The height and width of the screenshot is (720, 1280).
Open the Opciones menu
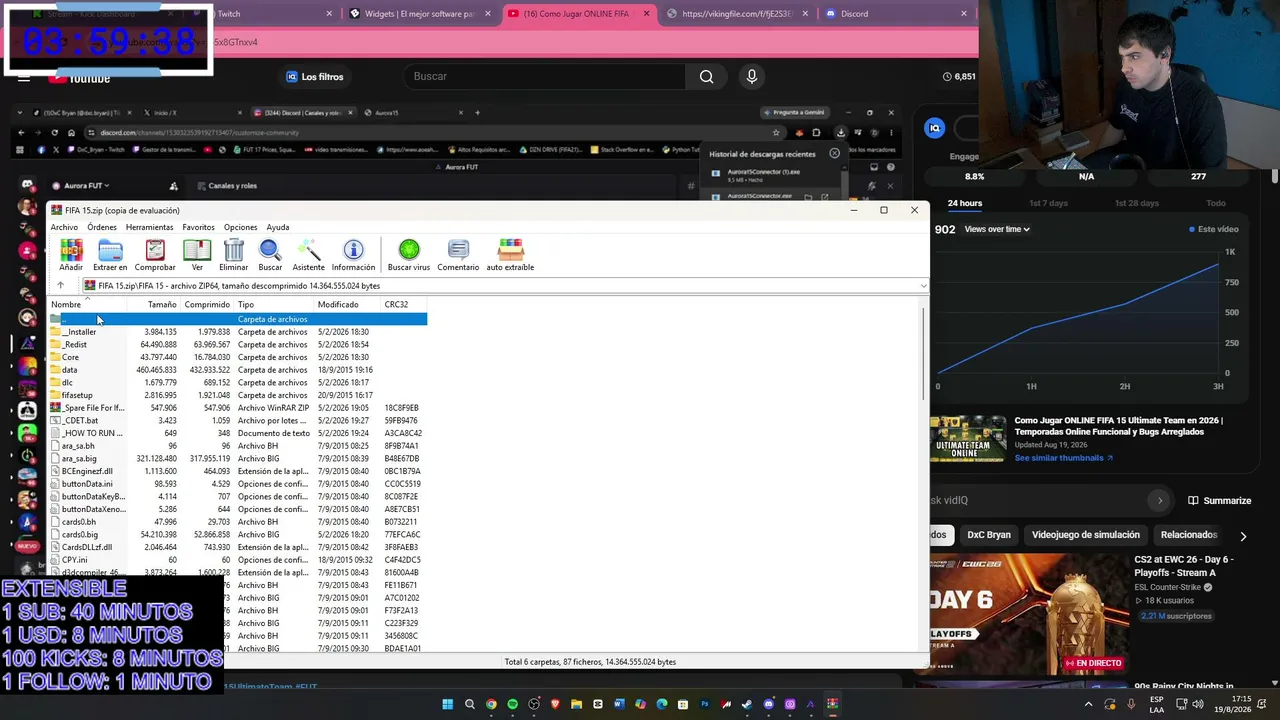pyautogui.click(x=240, y=227)
